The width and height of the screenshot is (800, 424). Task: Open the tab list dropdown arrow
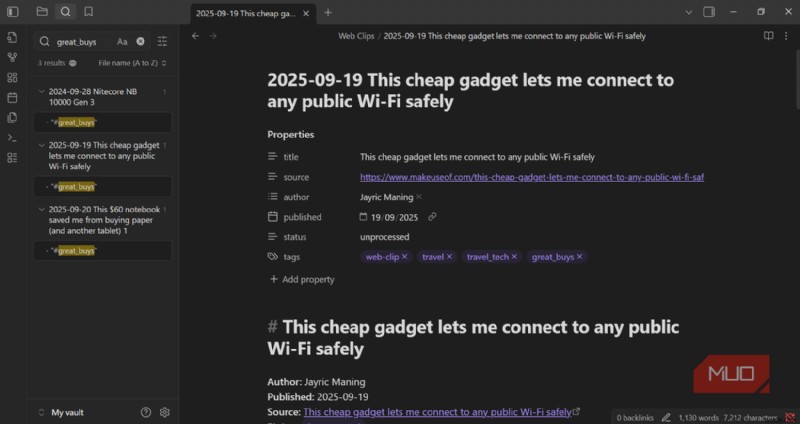[x=688, y=13]
